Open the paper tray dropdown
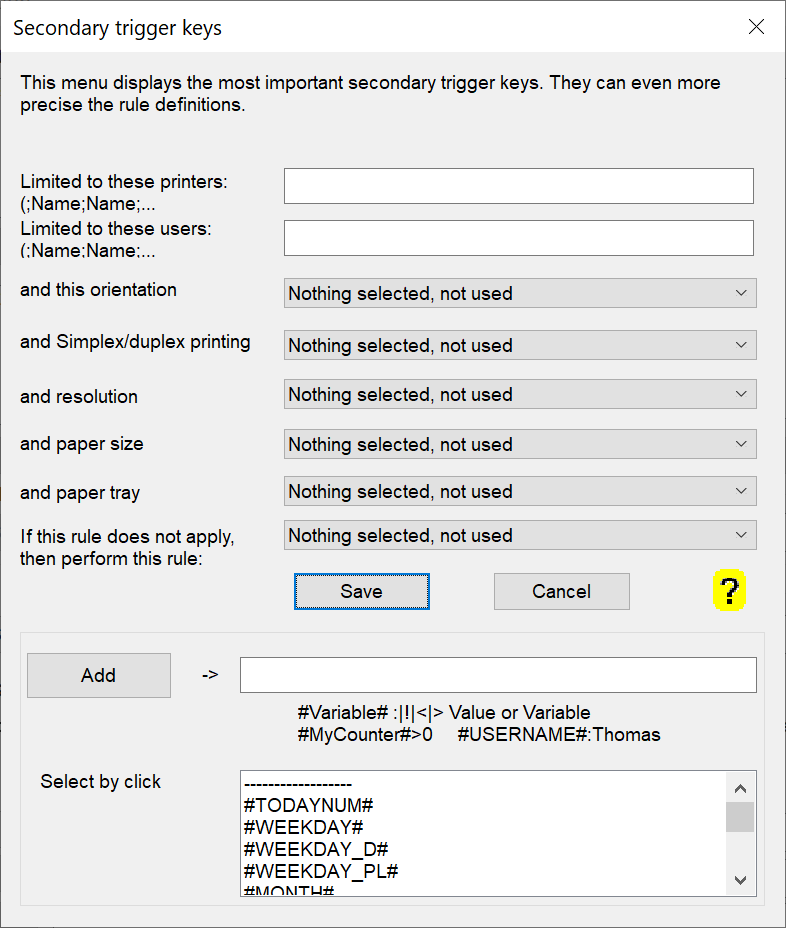The image size is (786, 928). 520,491
